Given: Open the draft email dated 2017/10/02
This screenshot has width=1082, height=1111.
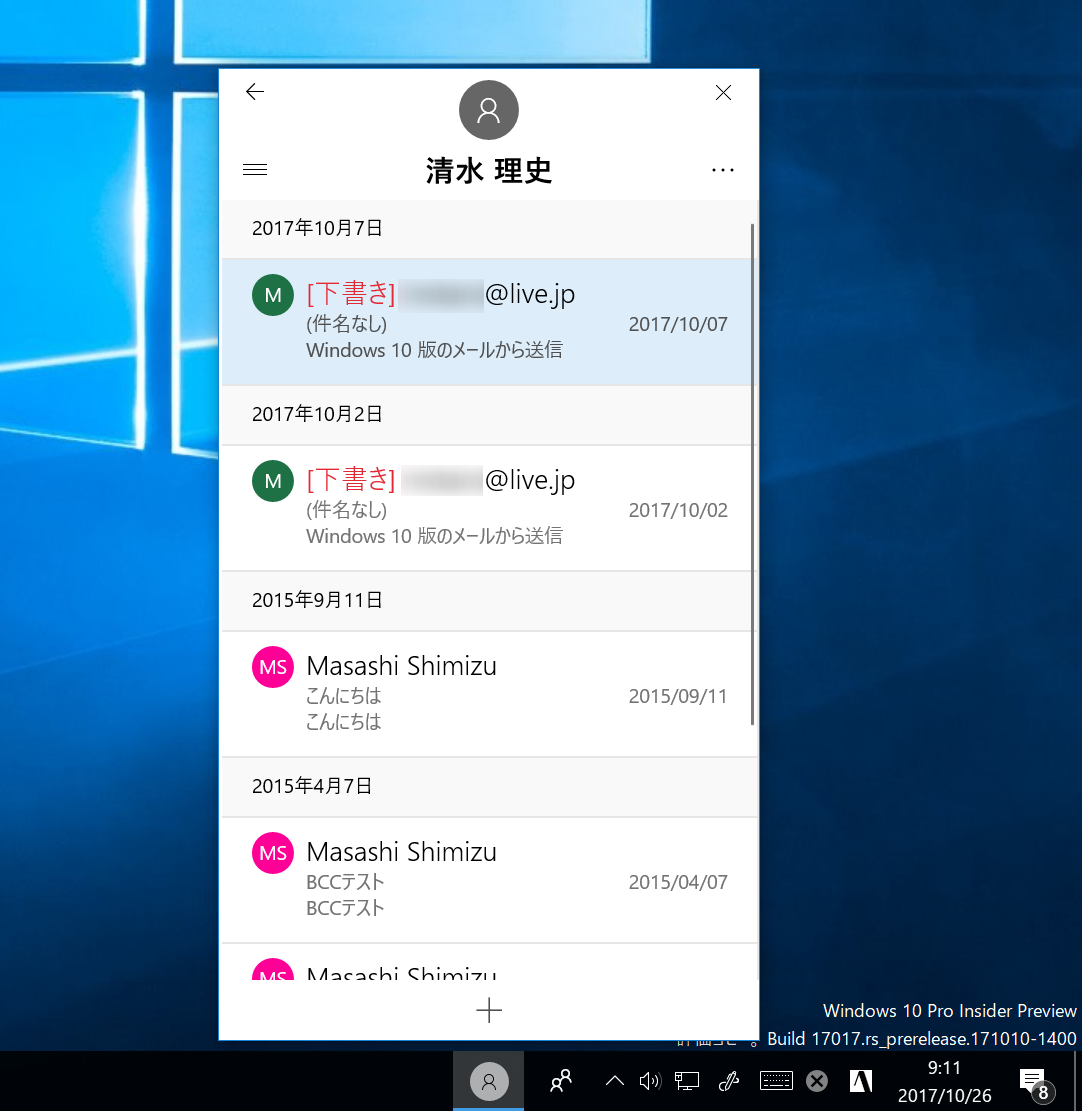Looking at the screenshot, I should 487,508.
